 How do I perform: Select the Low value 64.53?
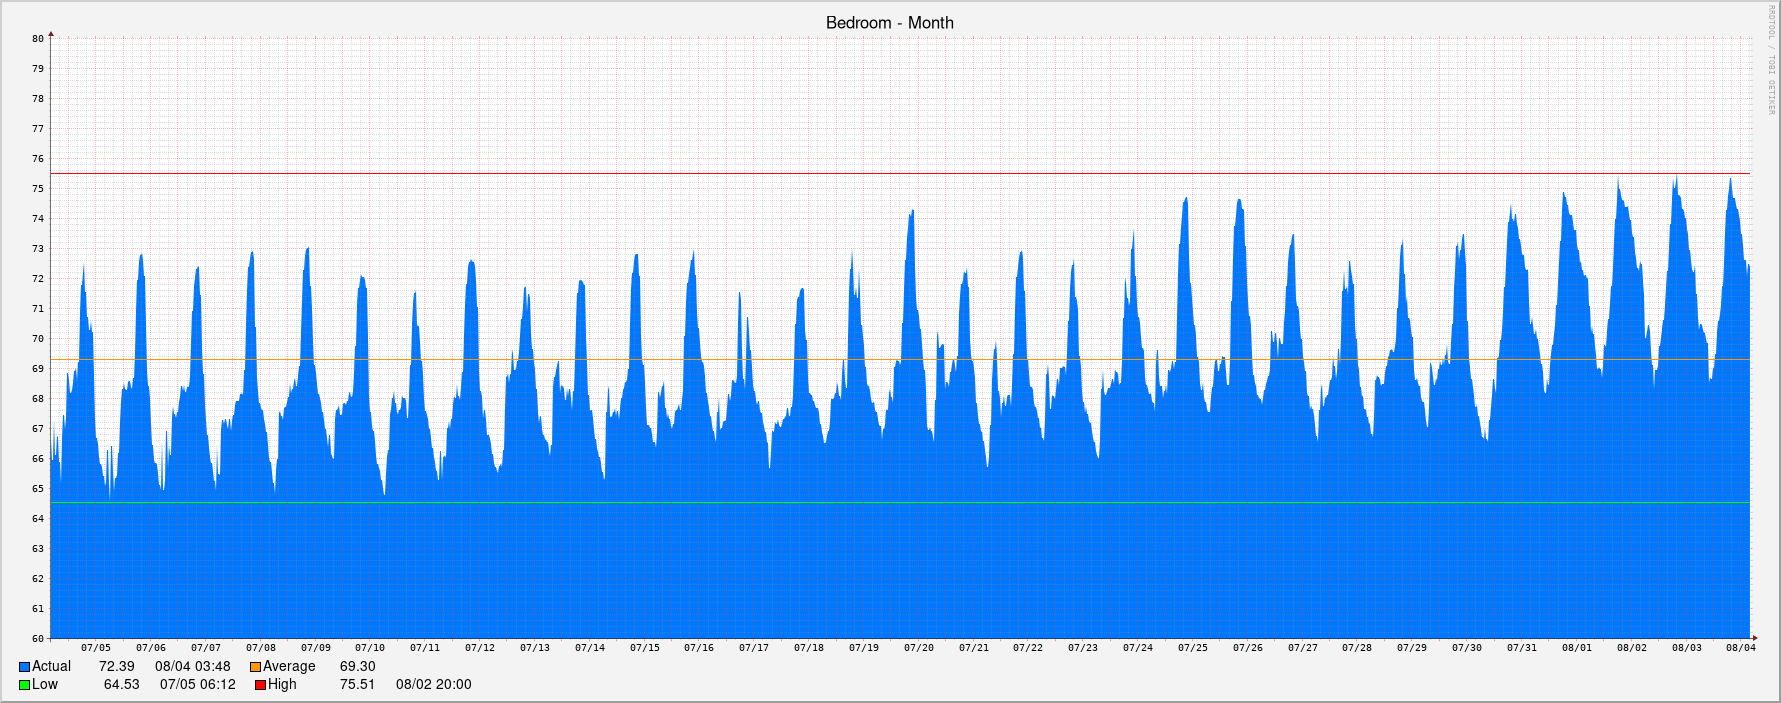122,684
